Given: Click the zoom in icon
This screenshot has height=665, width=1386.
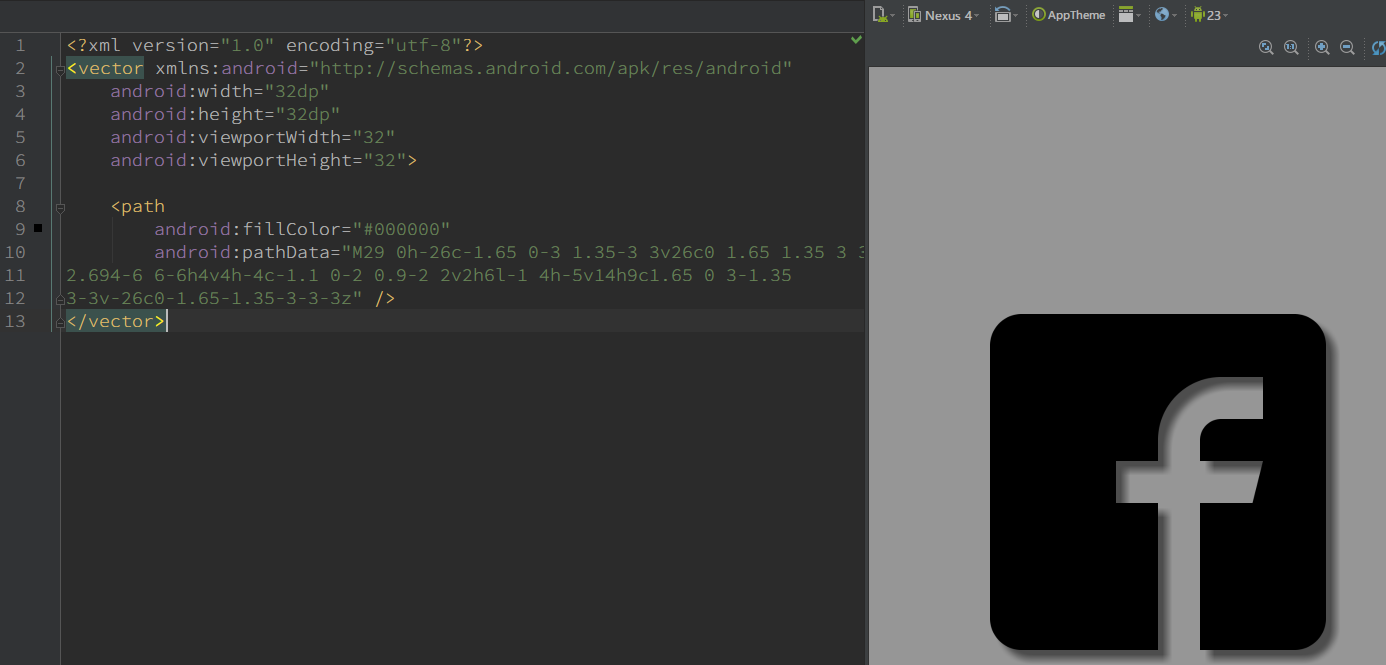Looking at the screenshot, I should [1322, 47].
